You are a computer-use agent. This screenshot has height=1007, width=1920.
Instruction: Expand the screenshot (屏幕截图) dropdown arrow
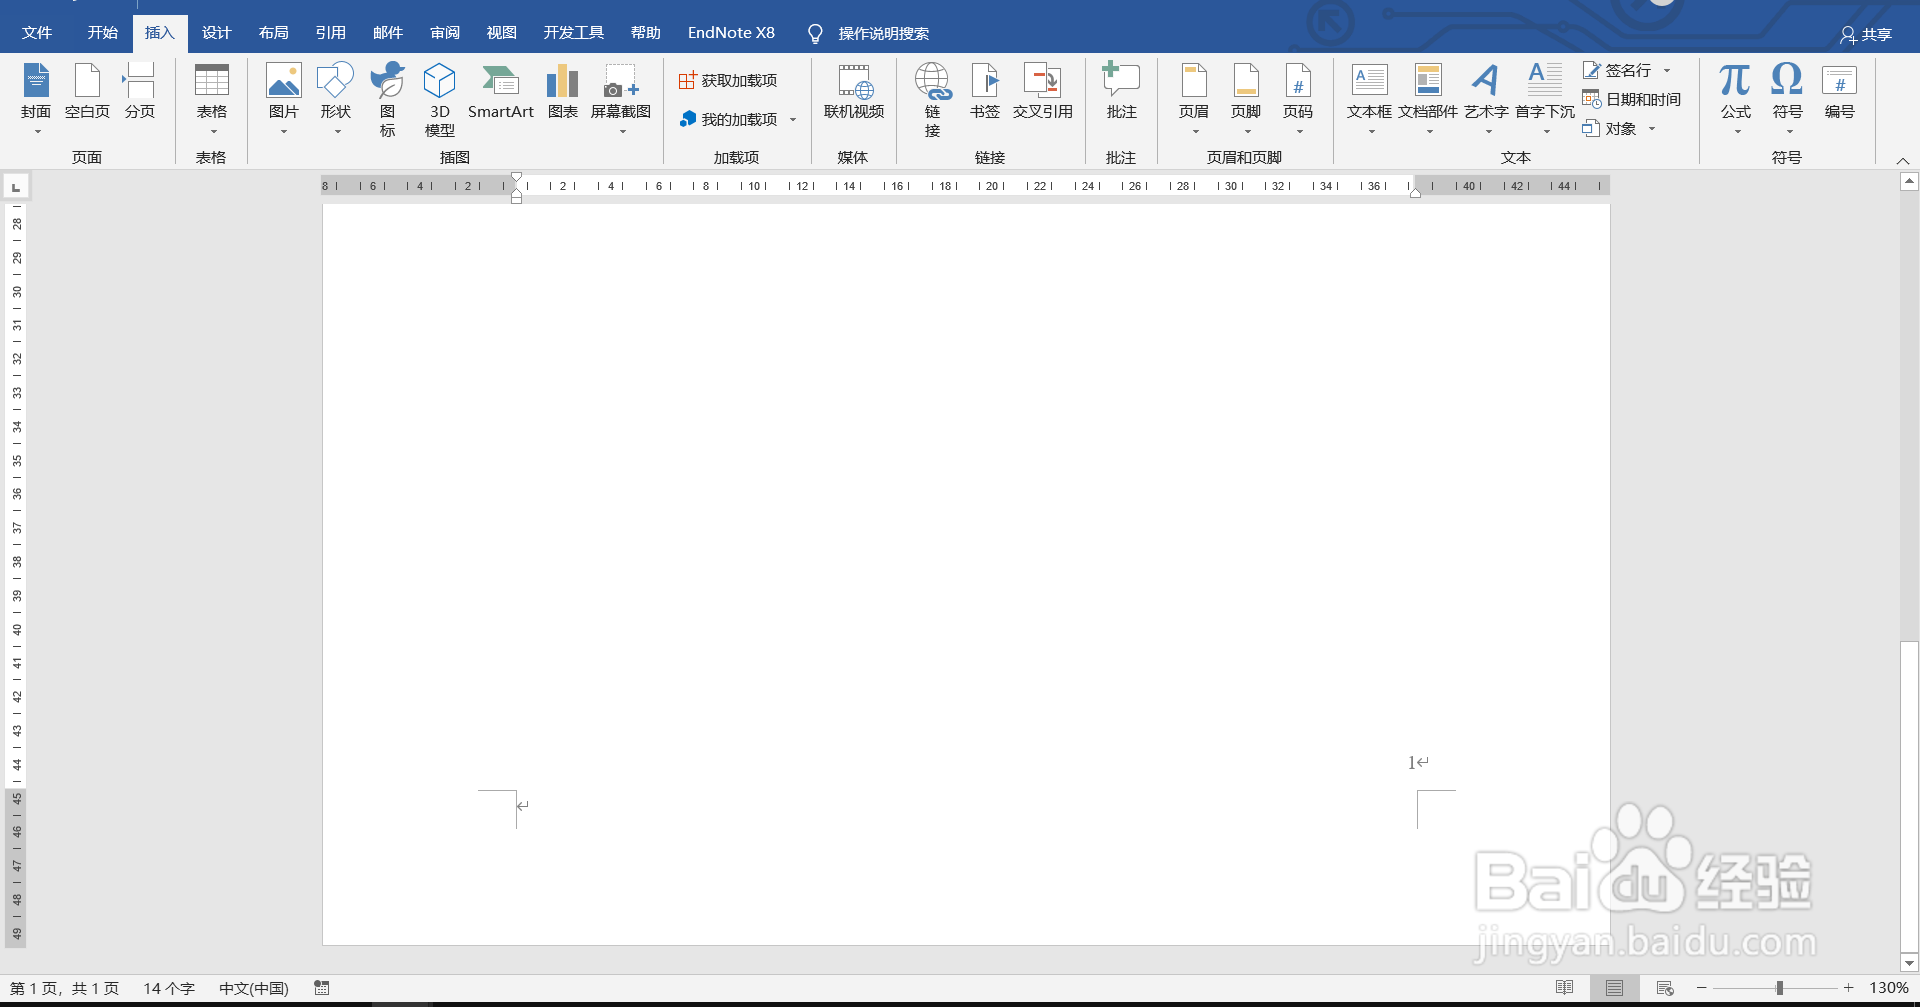(x=622, y=132)
